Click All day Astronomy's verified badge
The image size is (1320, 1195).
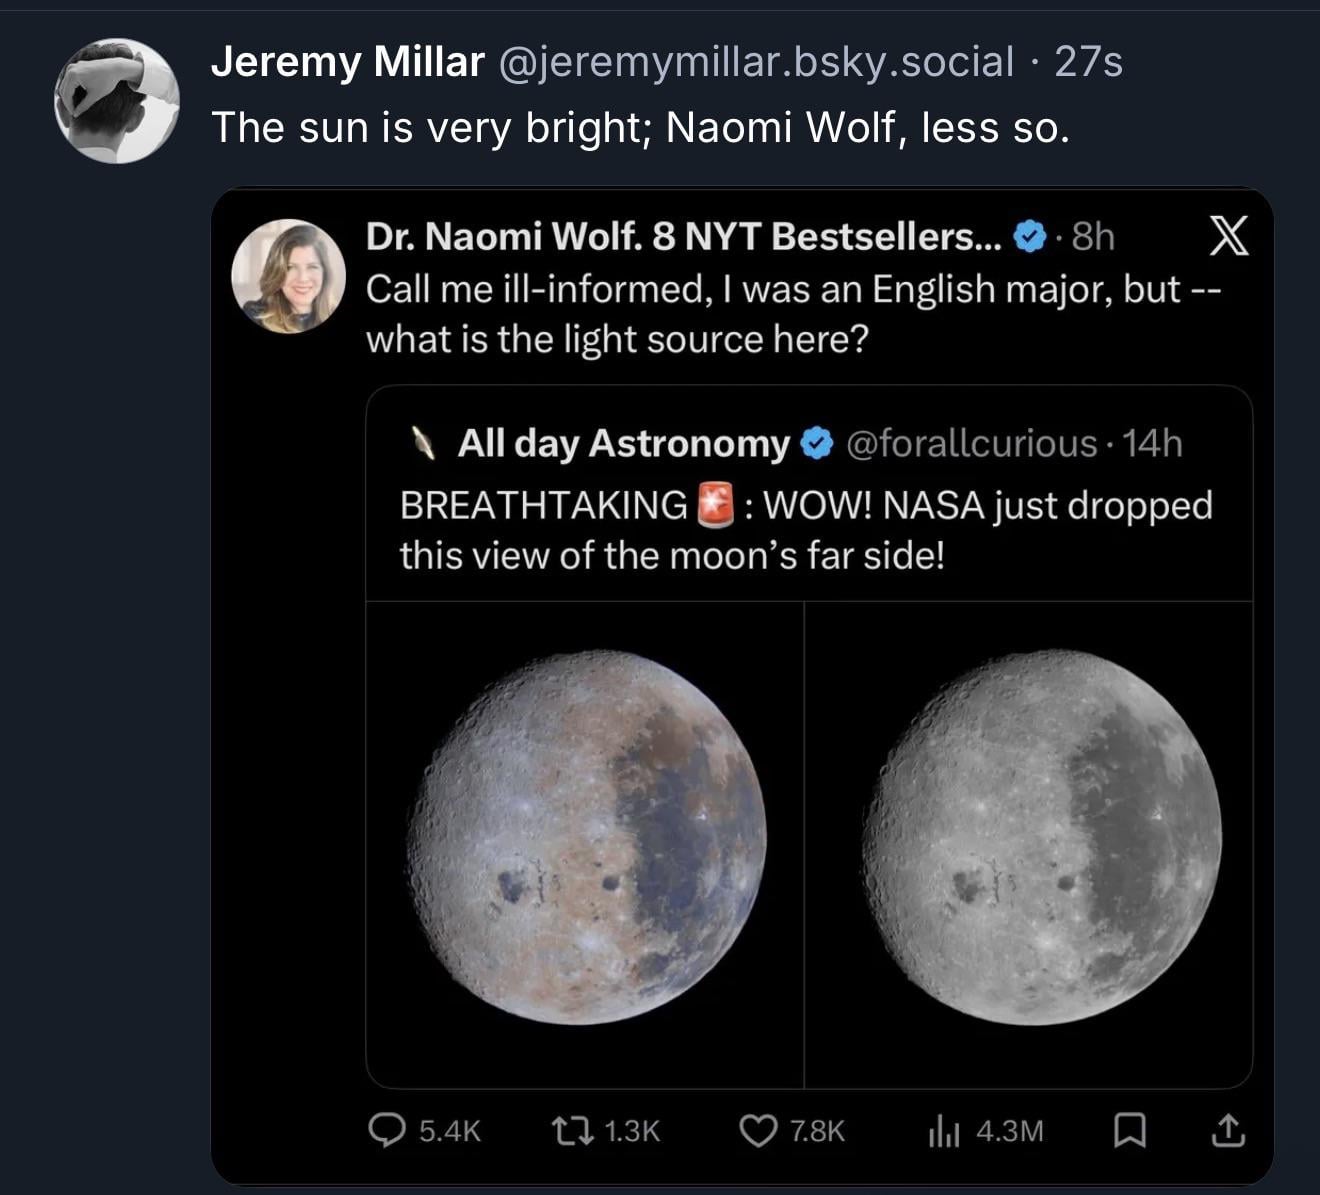(818, 443)
